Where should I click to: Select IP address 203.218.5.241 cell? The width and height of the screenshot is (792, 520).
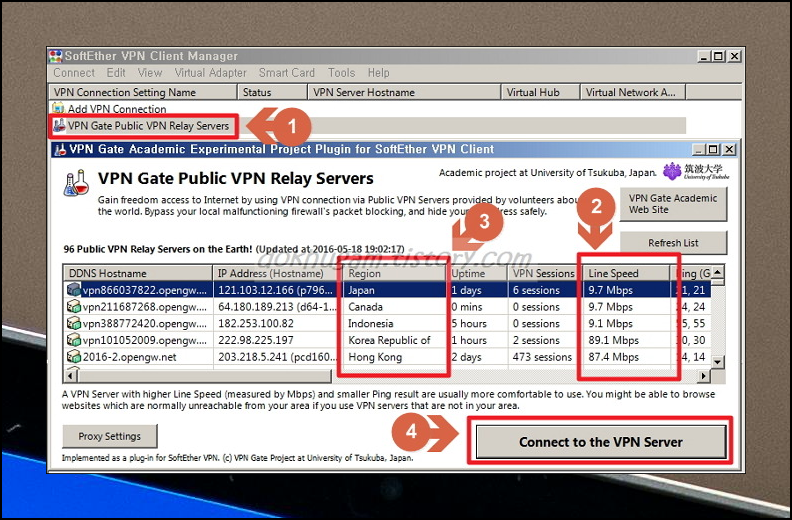click(x=277, y=357)
